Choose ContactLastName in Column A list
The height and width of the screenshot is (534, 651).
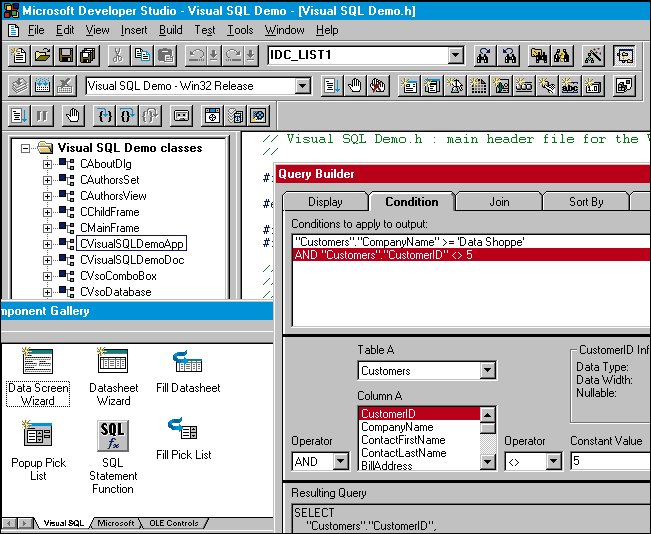click(419, 453)
